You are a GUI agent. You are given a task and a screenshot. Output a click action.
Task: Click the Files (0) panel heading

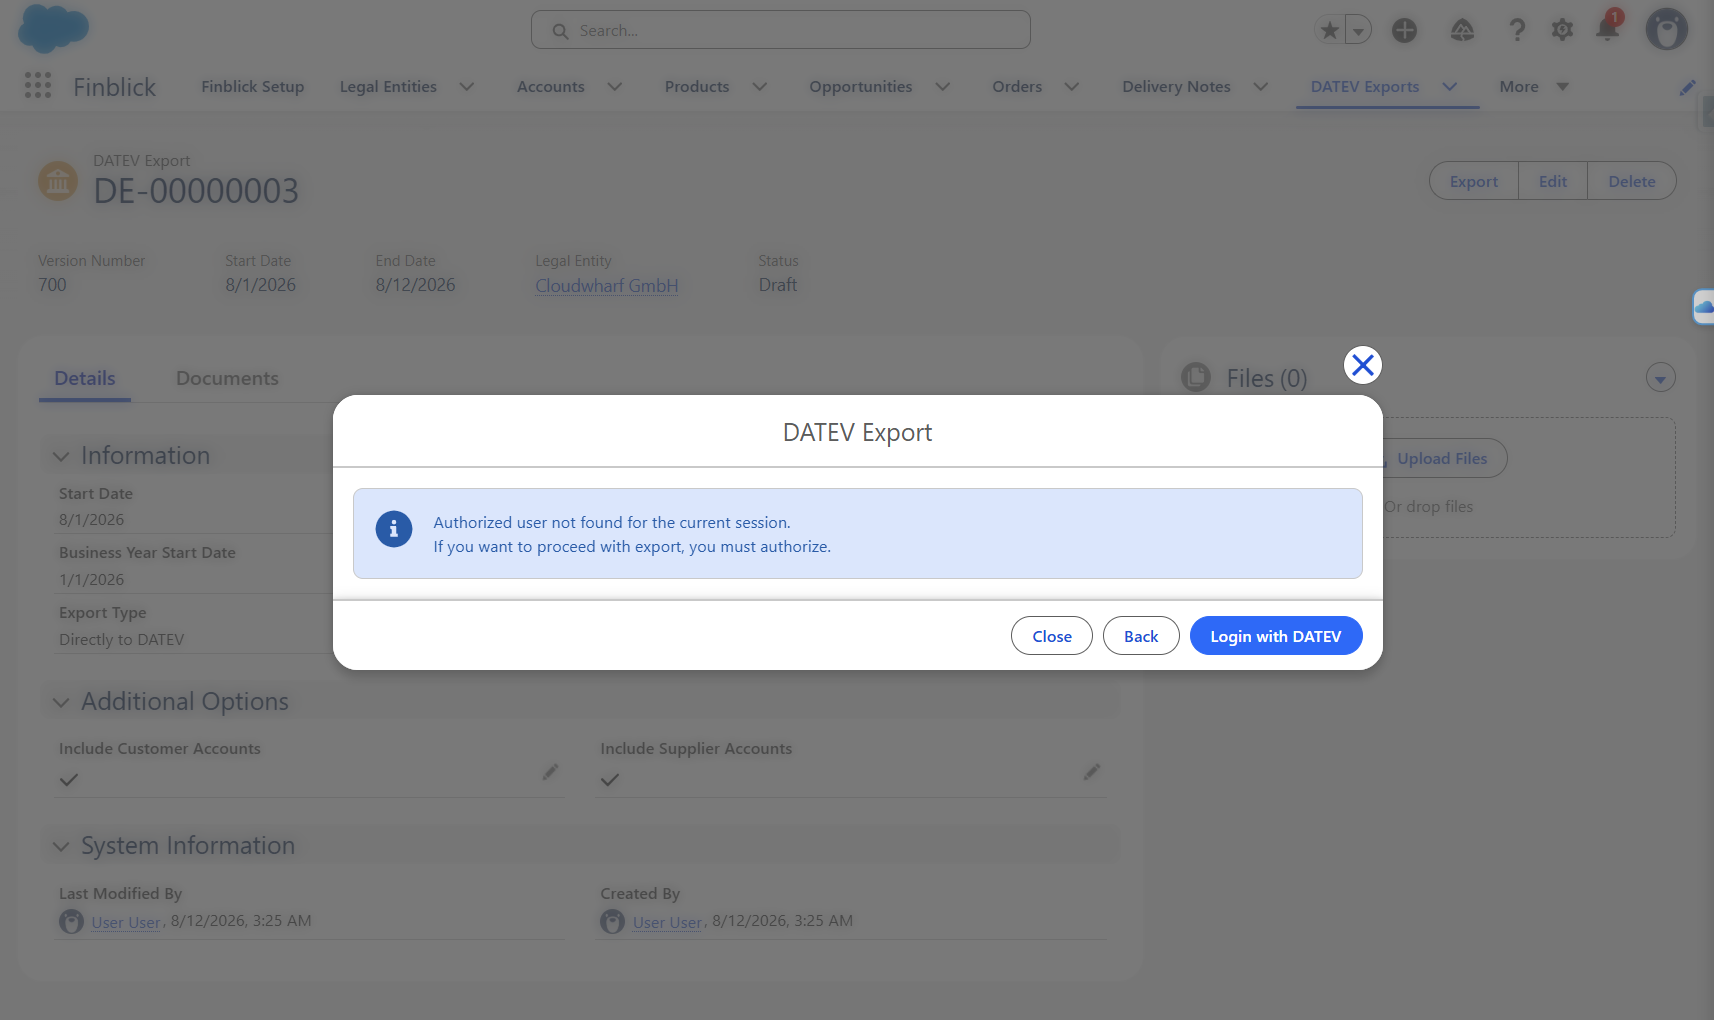[x=1267, y=378]
